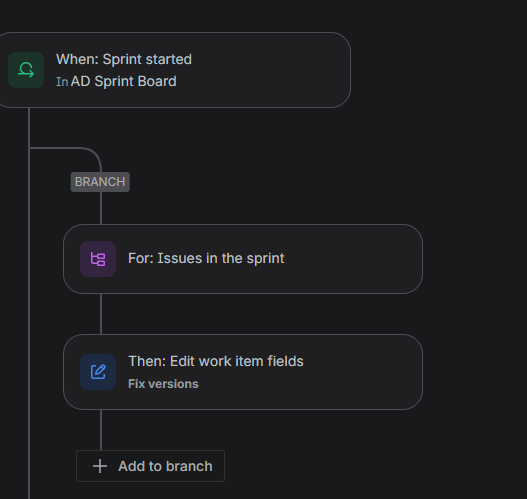Select "For: Issues in the sprint" text
Image resolution: width=527 pixels, height=499 pixels.
206,258
